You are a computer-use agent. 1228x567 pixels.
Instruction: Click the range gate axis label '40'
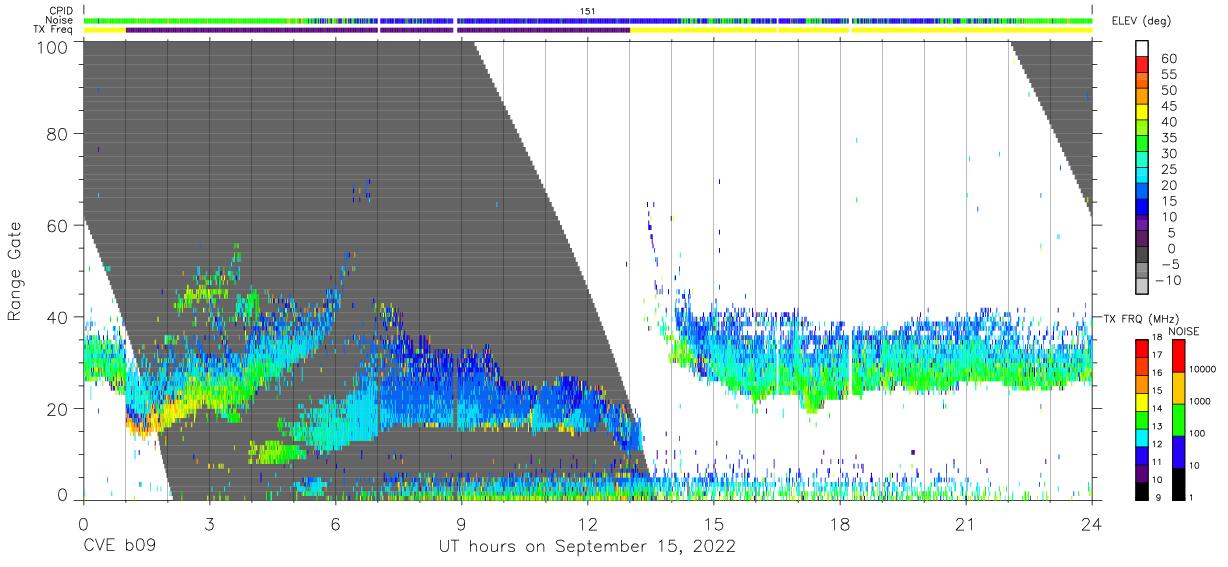[57, 317]
